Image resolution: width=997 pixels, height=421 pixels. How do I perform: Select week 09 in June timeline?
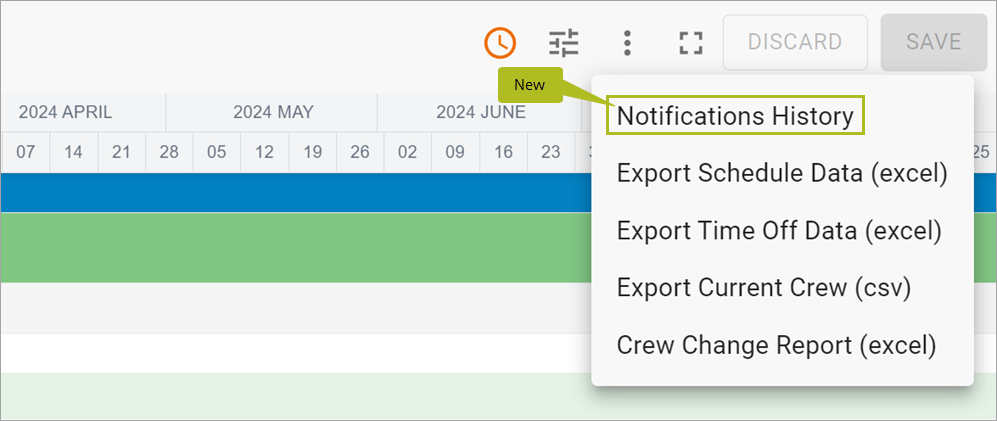coord(455,153)
